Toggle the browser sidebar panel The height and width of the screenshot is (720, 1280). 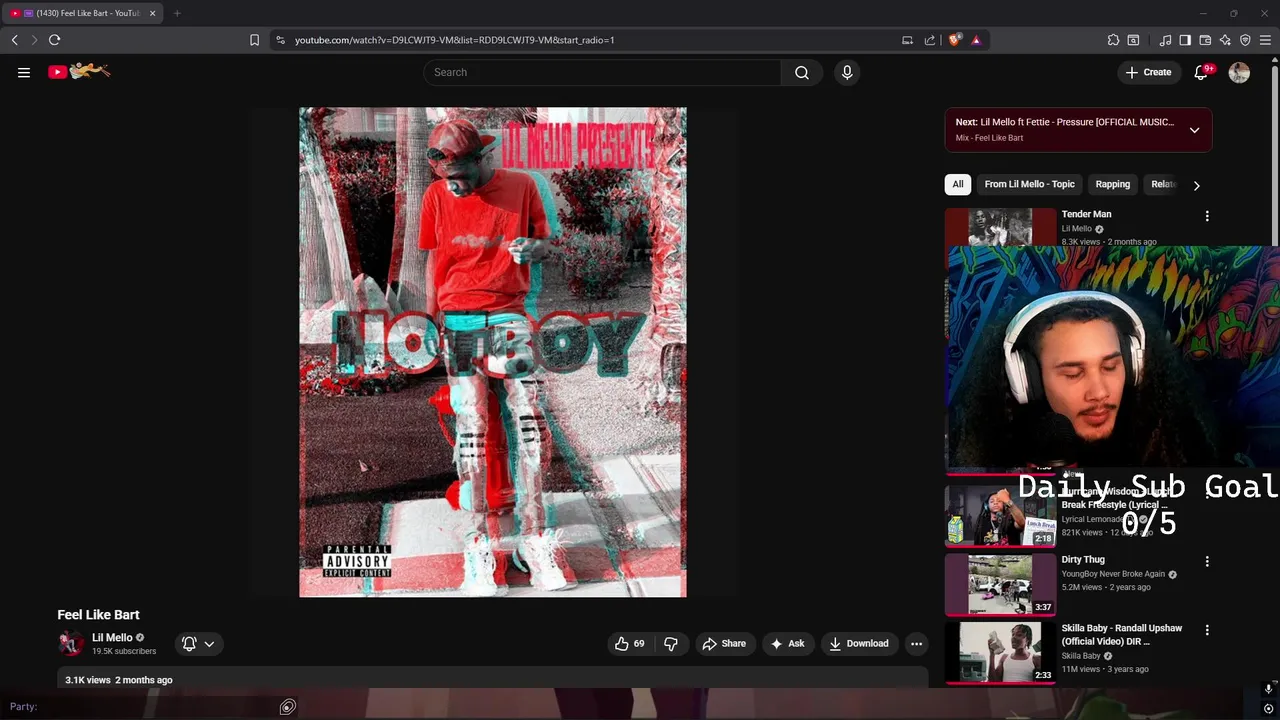(x=1185, y=40)
